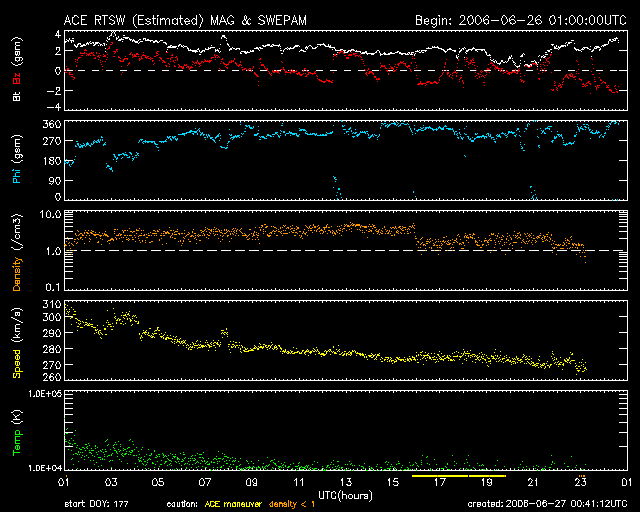Viewport: 640px width, 512px height.
Task: Click the created timestamp at bottom right
Action: click(547, 504)
